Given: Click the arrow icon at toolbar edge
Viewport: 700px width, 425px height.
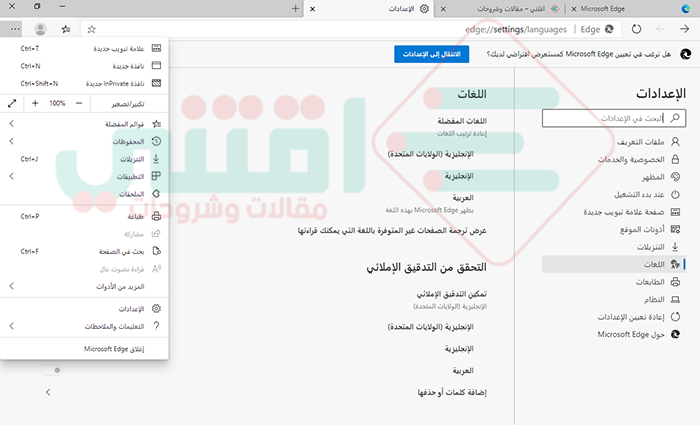Looking at the screenshot, I should 684,29.
